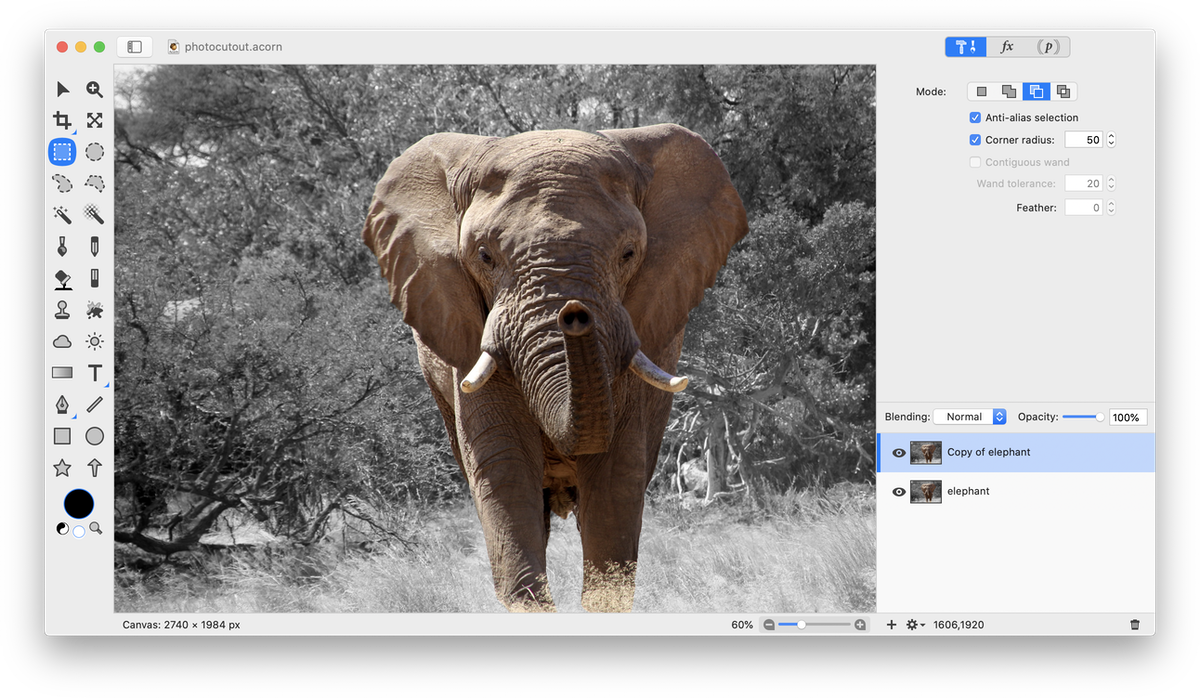Hide the Copy of elephant layer
Image resolution: width=1200 pixels, height=698 pixels.
coord(898,453)
